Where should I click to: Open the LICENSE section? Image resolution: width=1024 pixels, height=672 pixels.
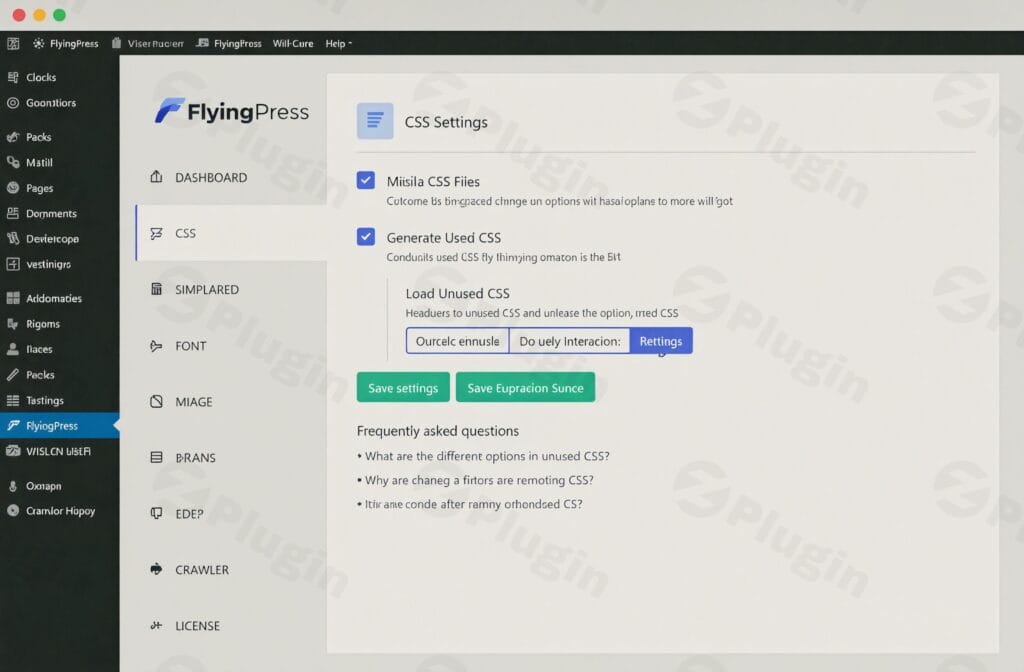pyautogui.click(x=159, y=625)
